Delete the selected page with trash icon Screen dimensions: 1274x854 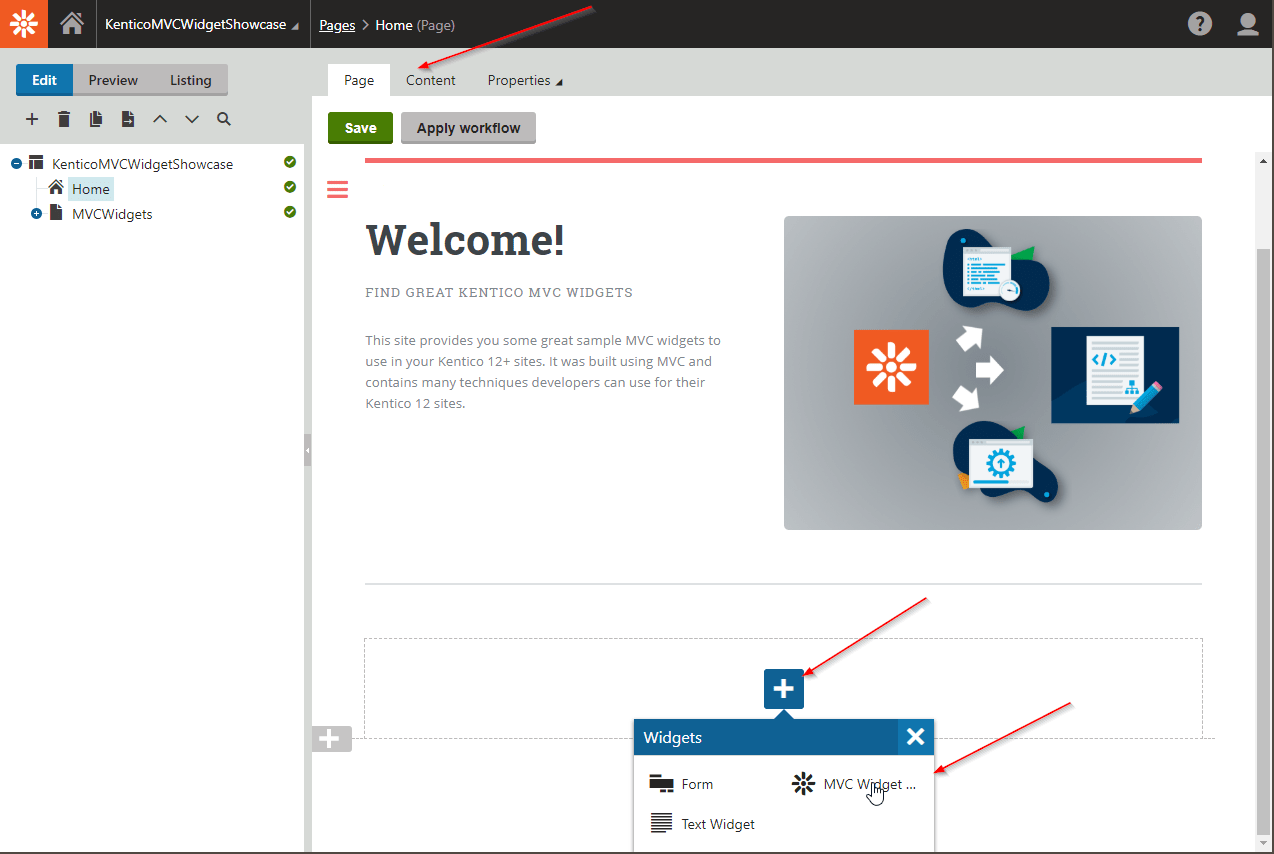coord(64,119)
